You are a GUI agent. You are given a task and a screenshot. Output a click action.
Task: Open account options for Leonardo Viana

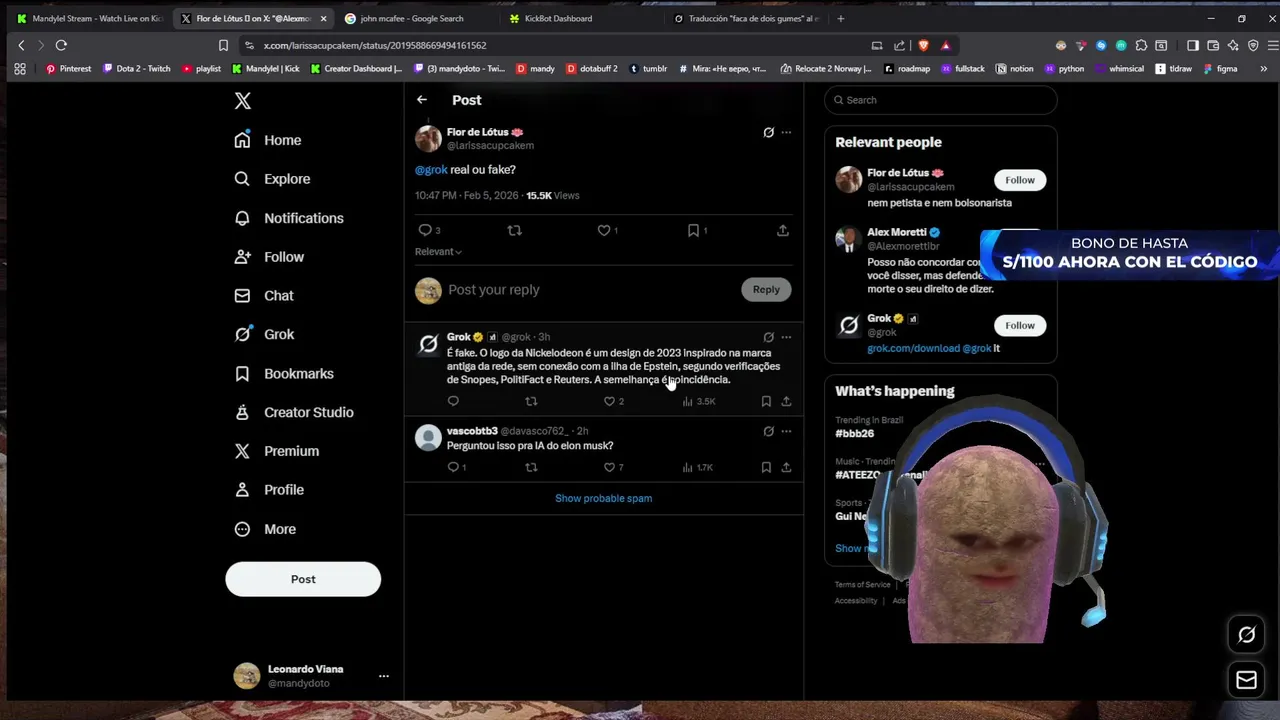[x=383, y=676]
